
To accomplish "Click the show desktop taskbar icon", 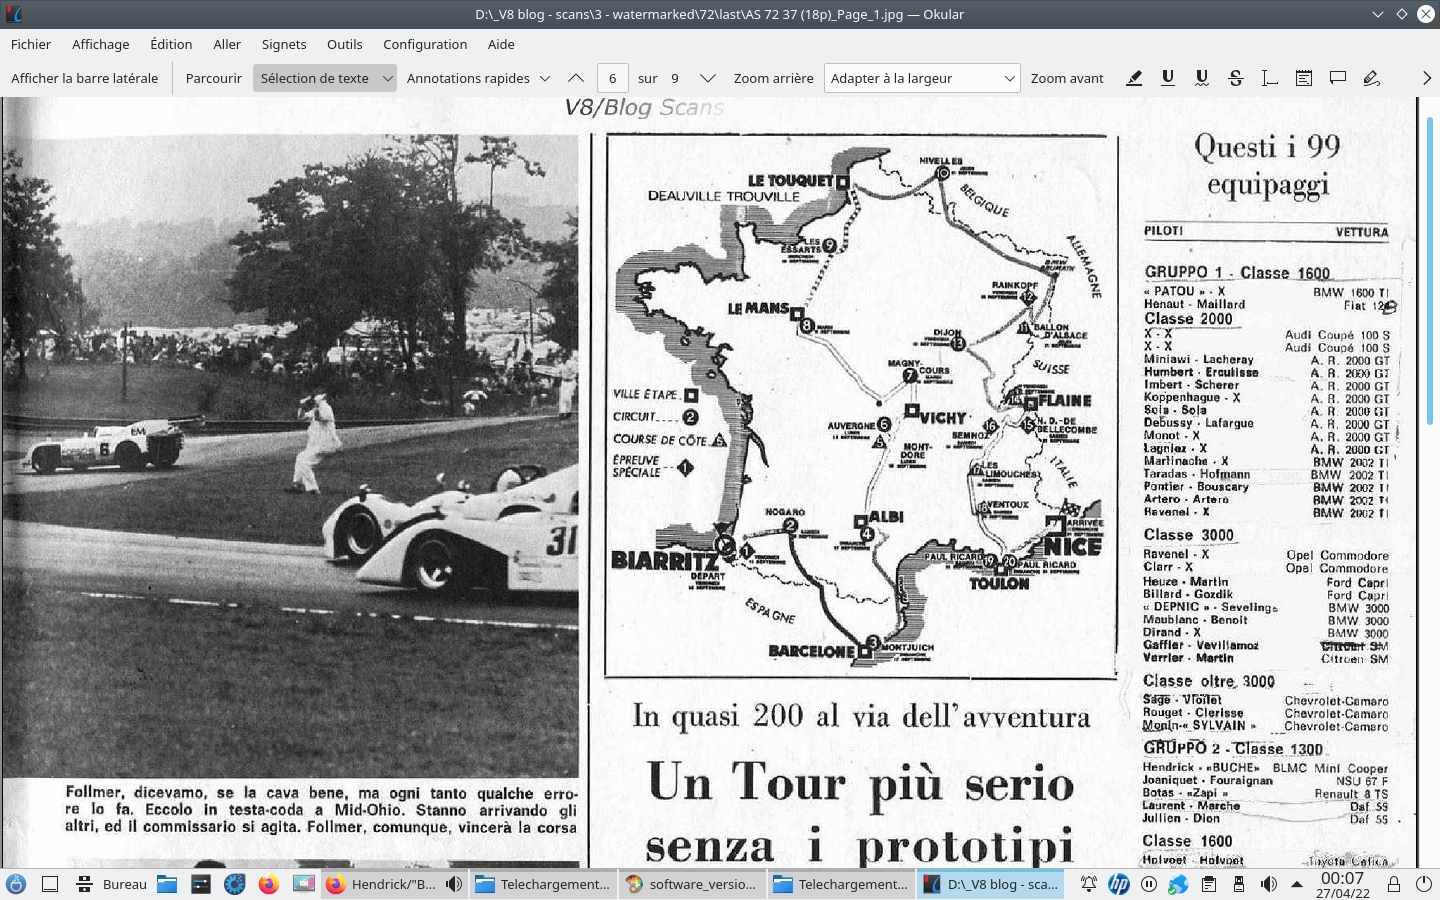I will (49, 884).
